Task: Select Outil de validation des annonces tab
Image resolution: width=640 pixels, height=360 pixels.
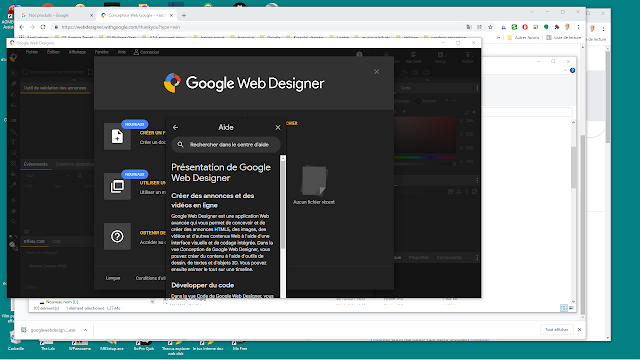Action: click(55, 88)
